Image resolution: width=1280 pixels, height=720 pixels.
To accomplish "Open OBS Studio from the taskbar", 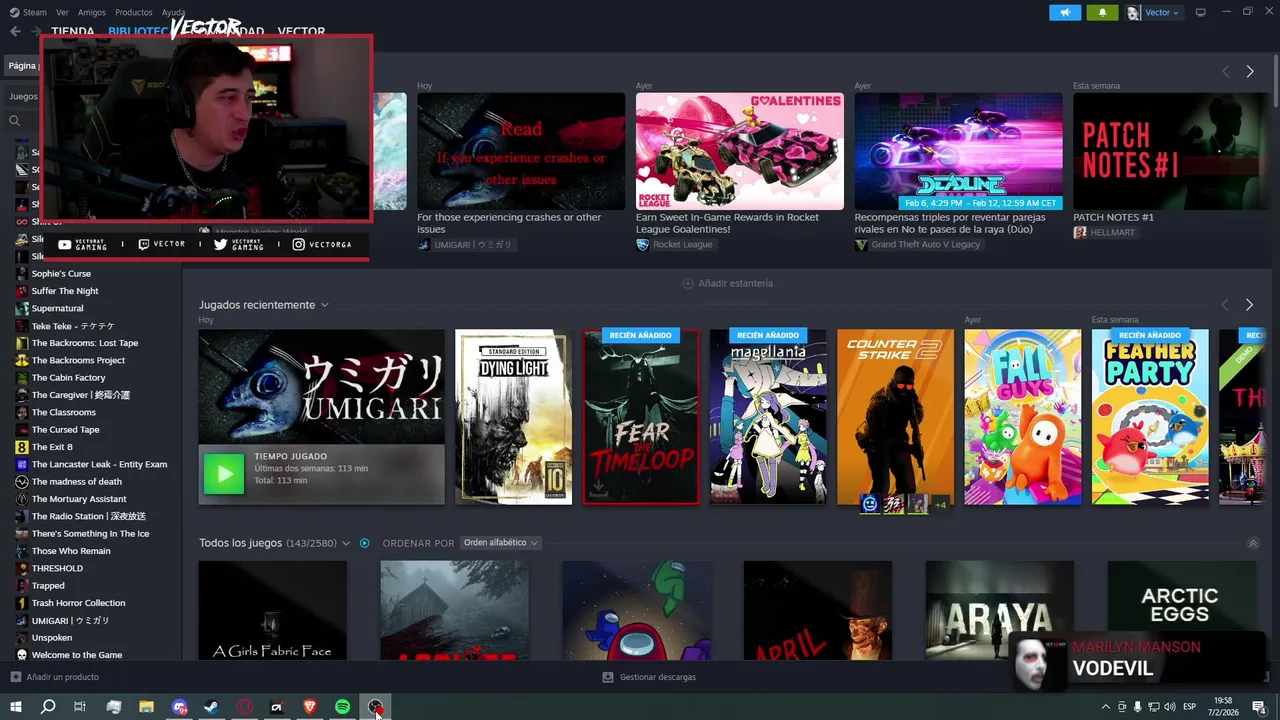I will pos(375,707).
